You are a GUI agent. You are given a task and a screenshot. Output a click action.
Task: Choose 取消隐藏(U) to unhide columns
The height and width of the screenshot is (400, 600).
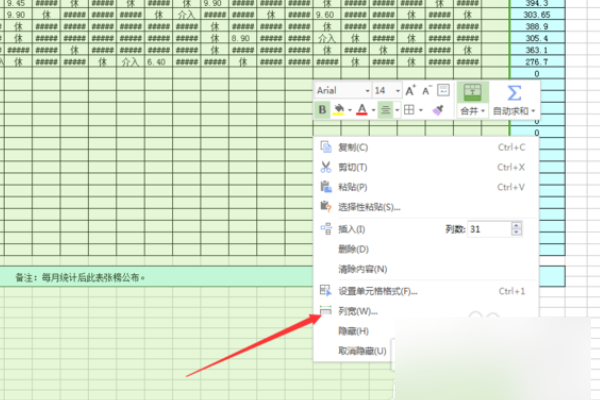click(362, 351)
